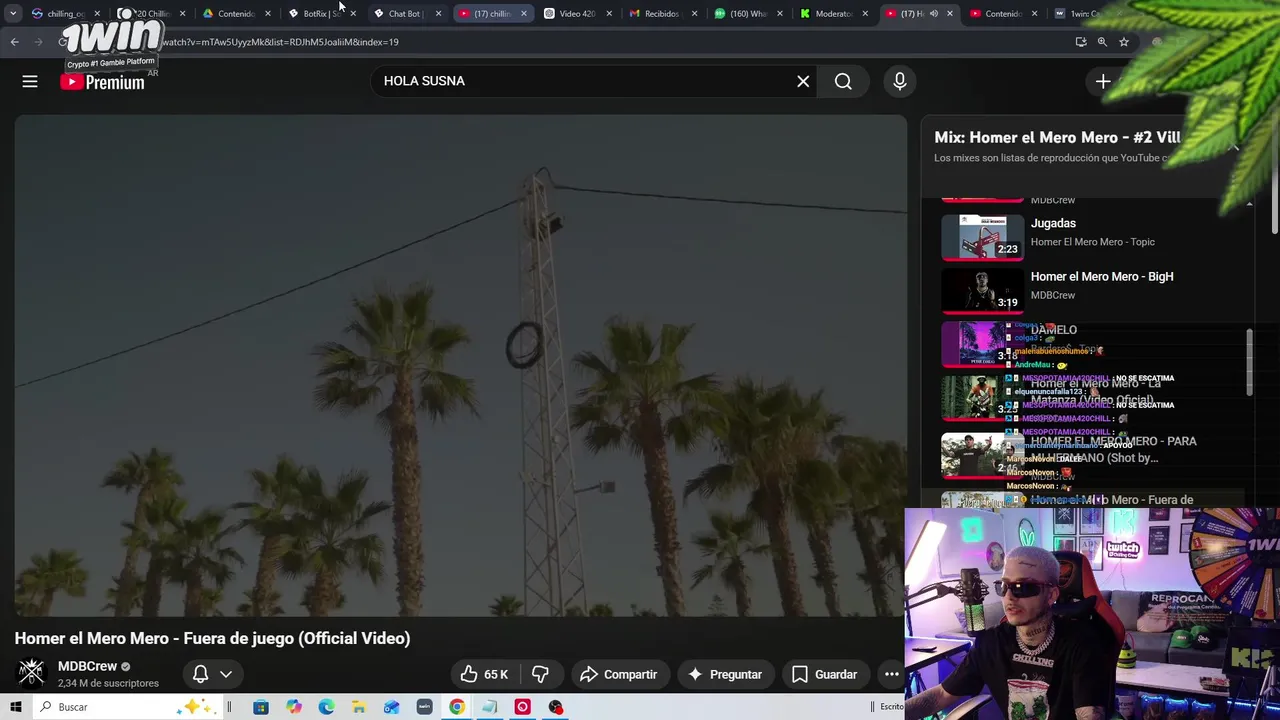The image size is (1280, 720).
Task: Run search with the magnifier button
Action: (843, 81)
